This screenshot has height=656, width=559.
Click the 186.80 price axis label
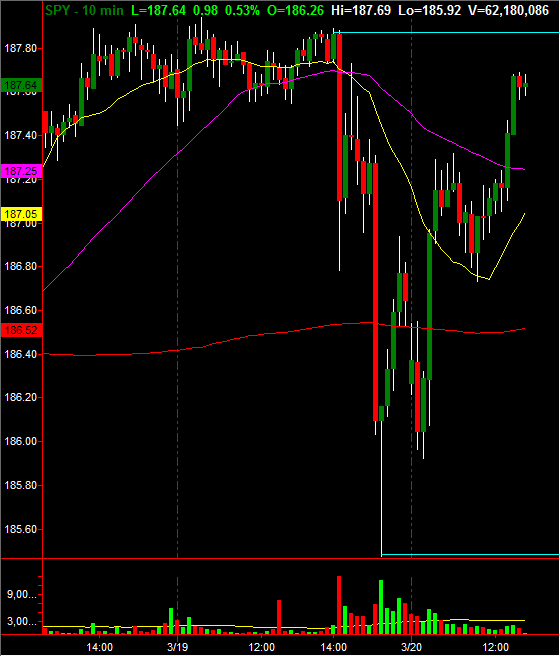pyautogui.click(x=20, y=266)
